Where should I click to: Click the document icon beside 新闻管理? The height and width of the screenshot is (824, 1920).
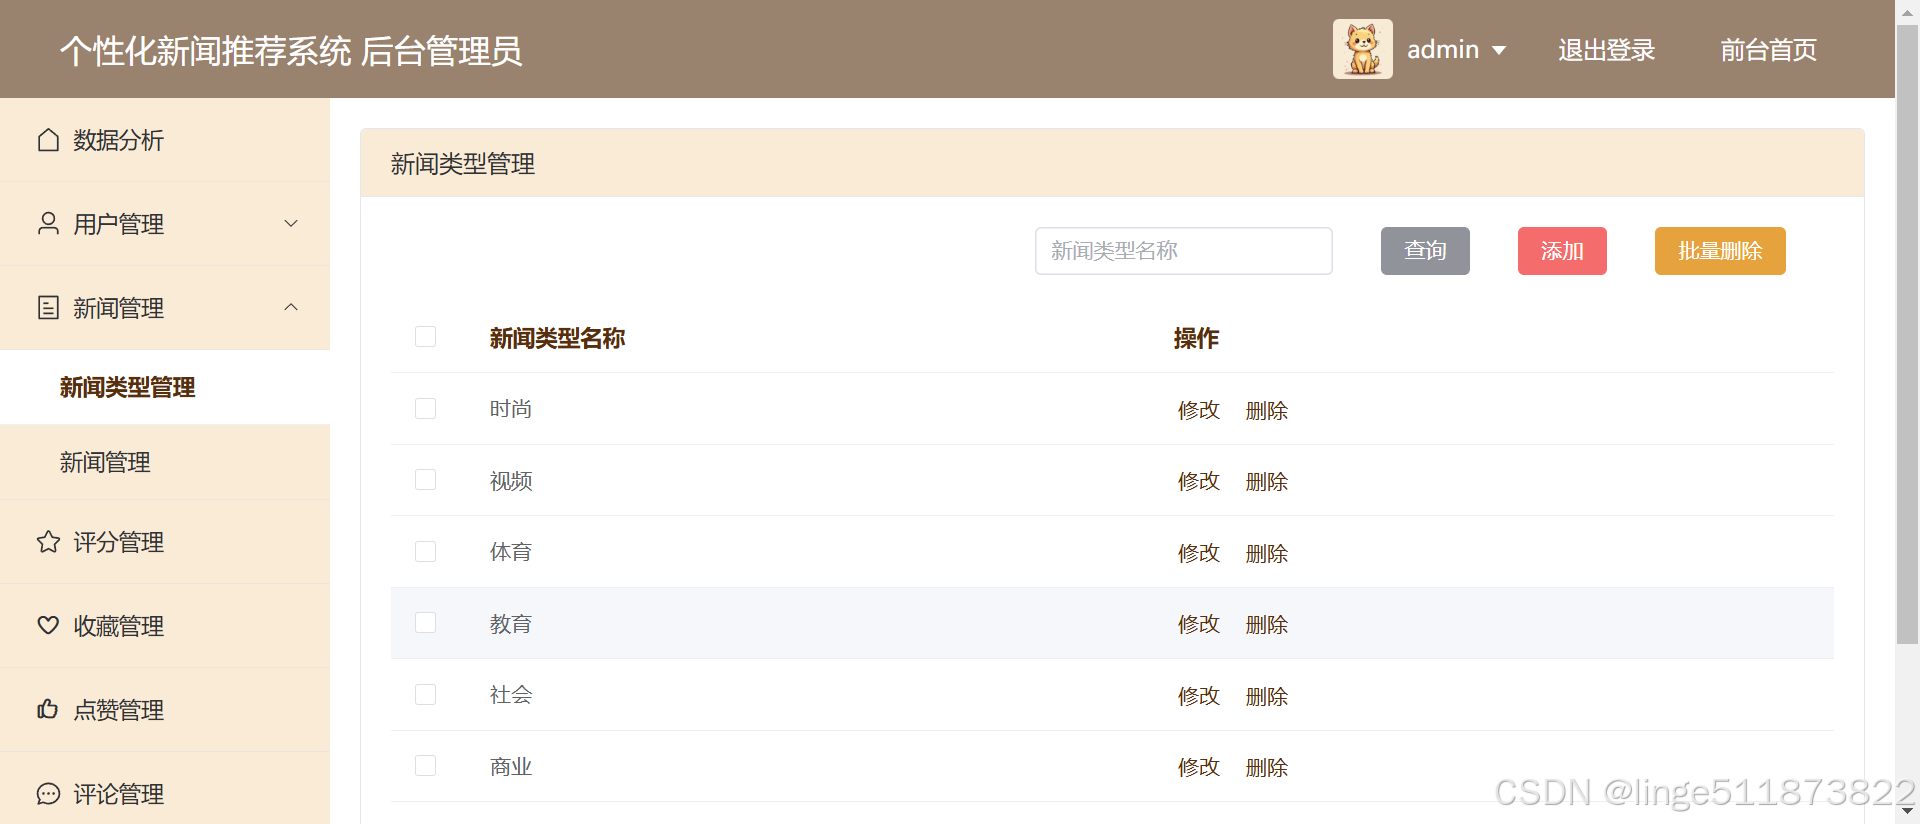tap(48, 307)
